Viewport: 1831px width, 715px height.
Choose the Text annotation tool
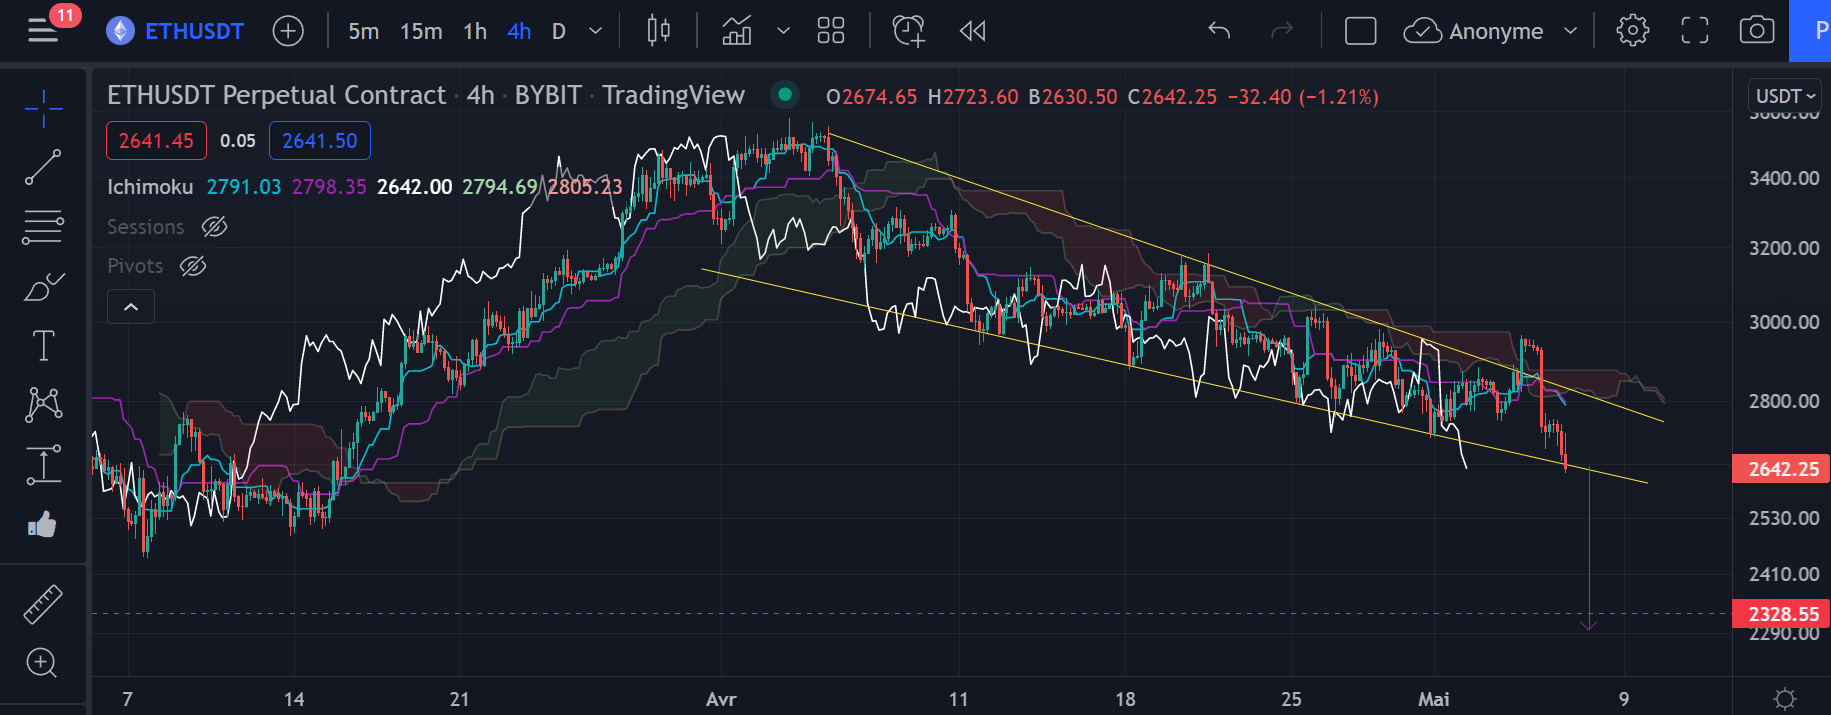tap(43, 346)
